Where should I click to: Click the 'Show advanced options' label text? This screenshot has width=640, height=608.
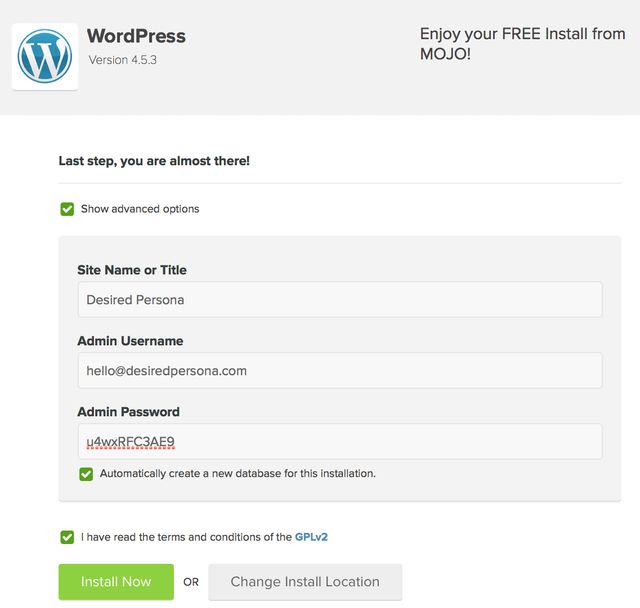[140, 209]
